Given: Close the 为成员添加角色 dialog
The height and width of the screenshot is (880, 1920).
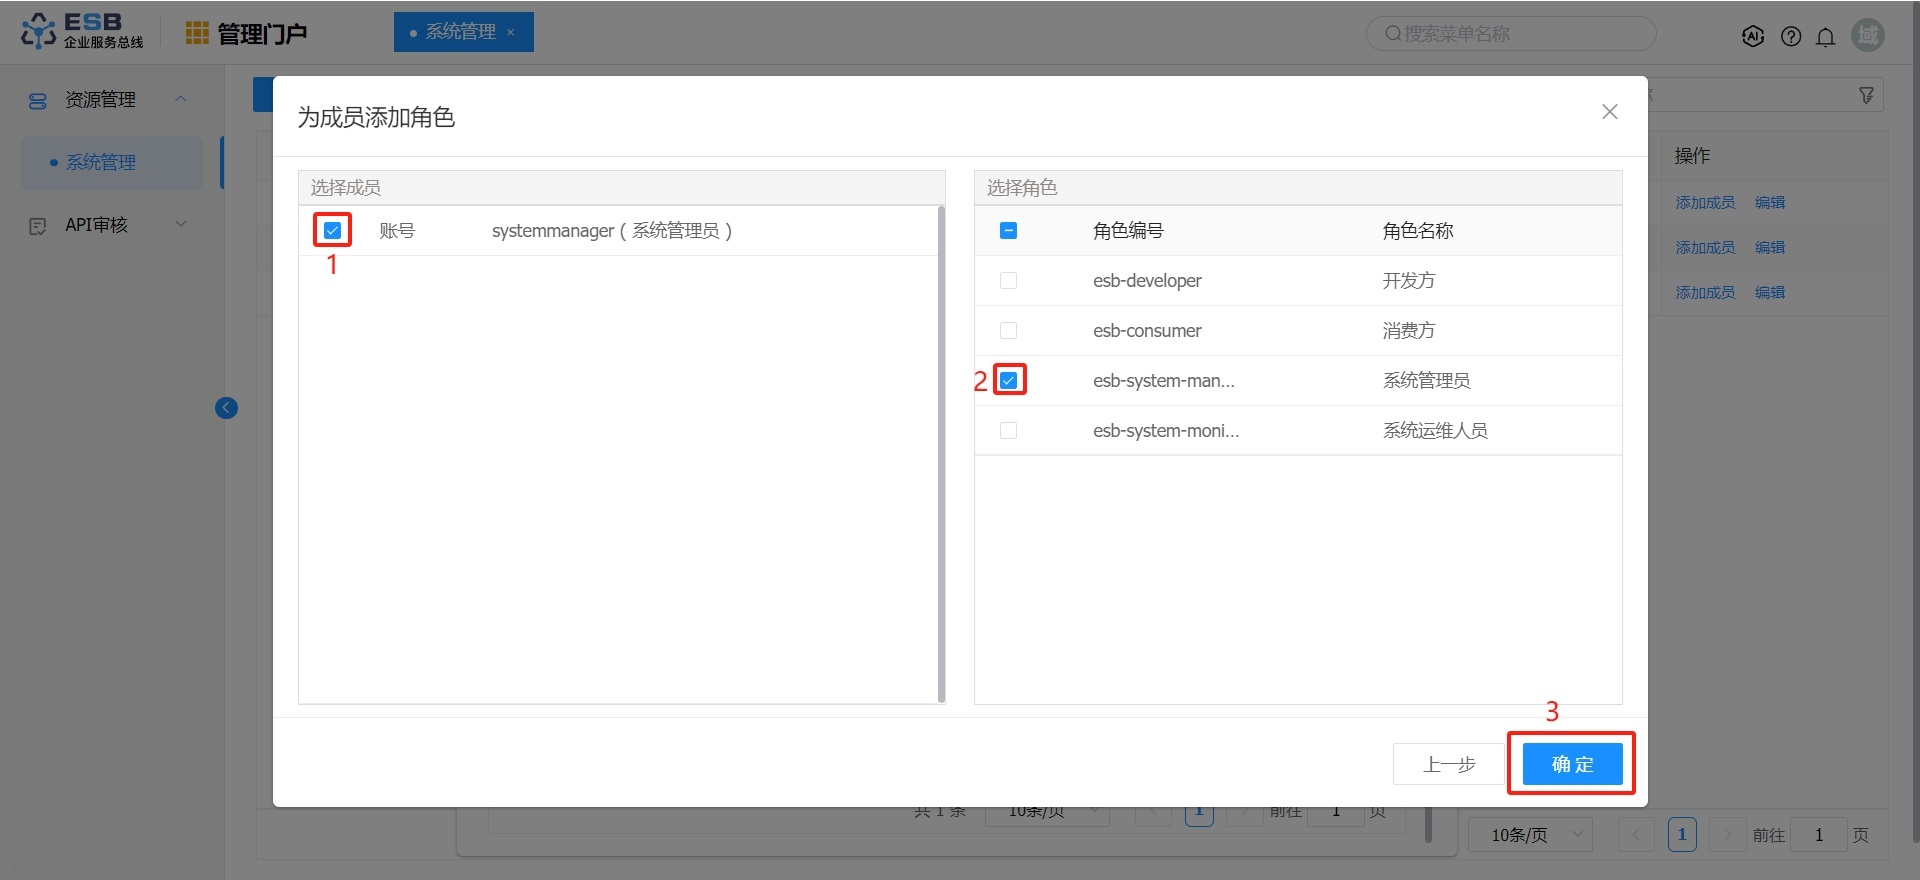Looking at the screenshot, I should point(1609,112).
